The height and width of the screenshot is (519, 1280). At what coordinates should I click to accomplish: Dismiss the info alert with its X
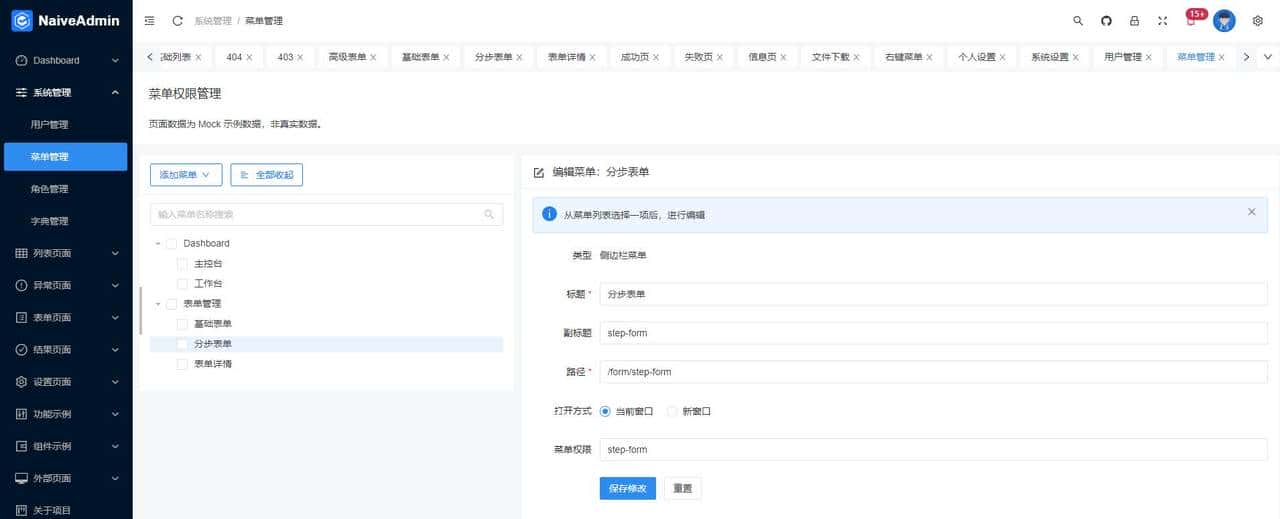click(x=1251, y=212)
